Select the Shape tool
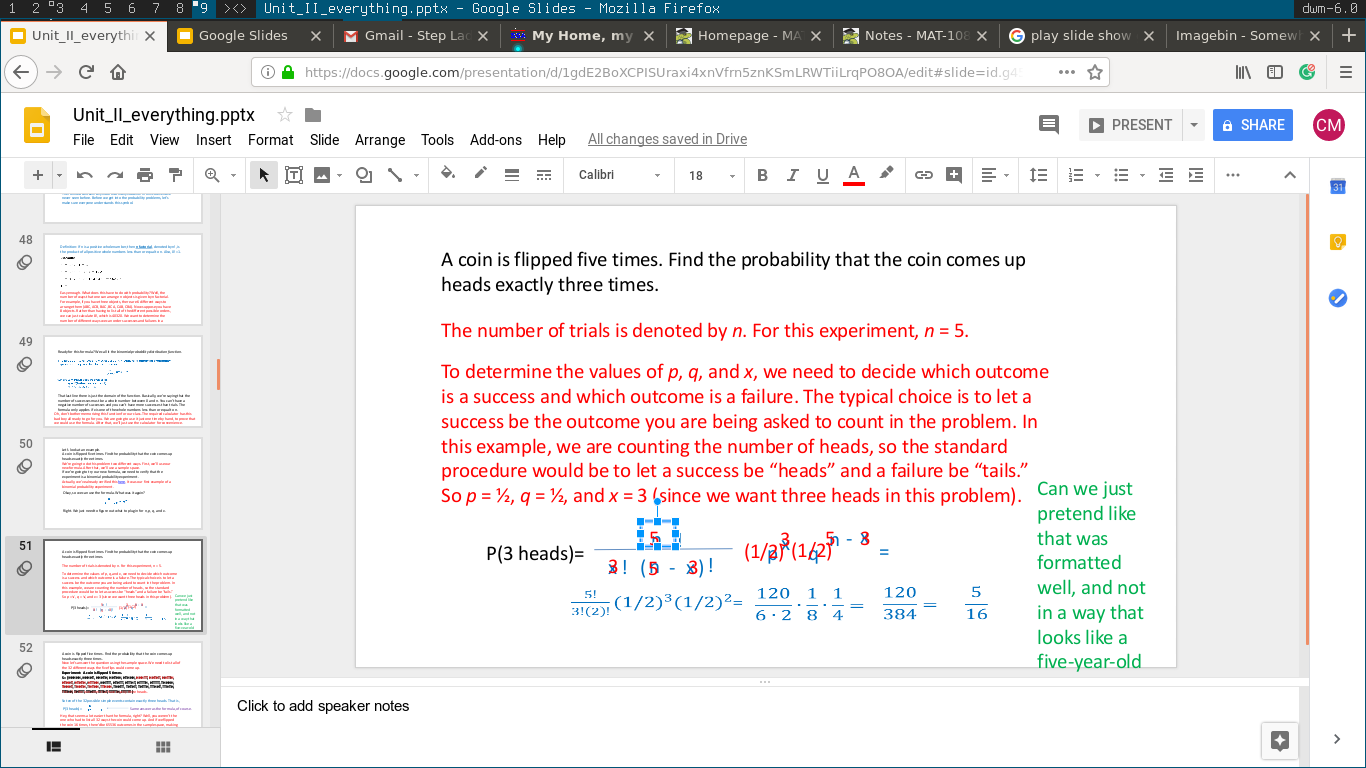This screenshot has height=768, width=1366. pos(364,175)
